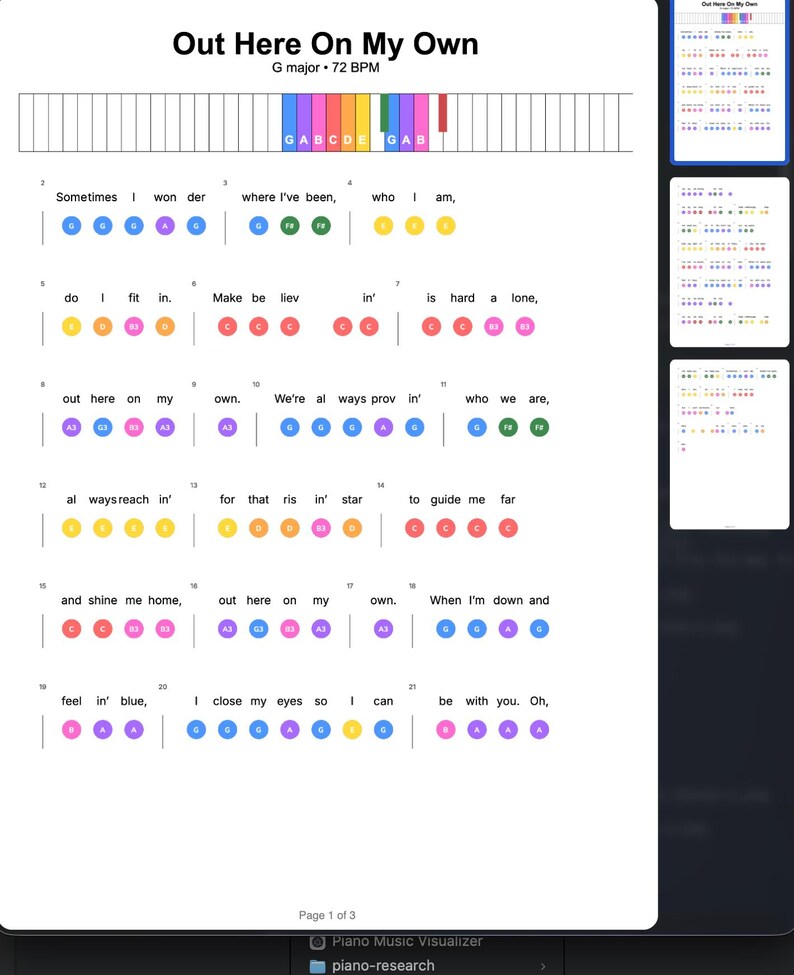Click the lyric 'far'

tap(508, 499)
